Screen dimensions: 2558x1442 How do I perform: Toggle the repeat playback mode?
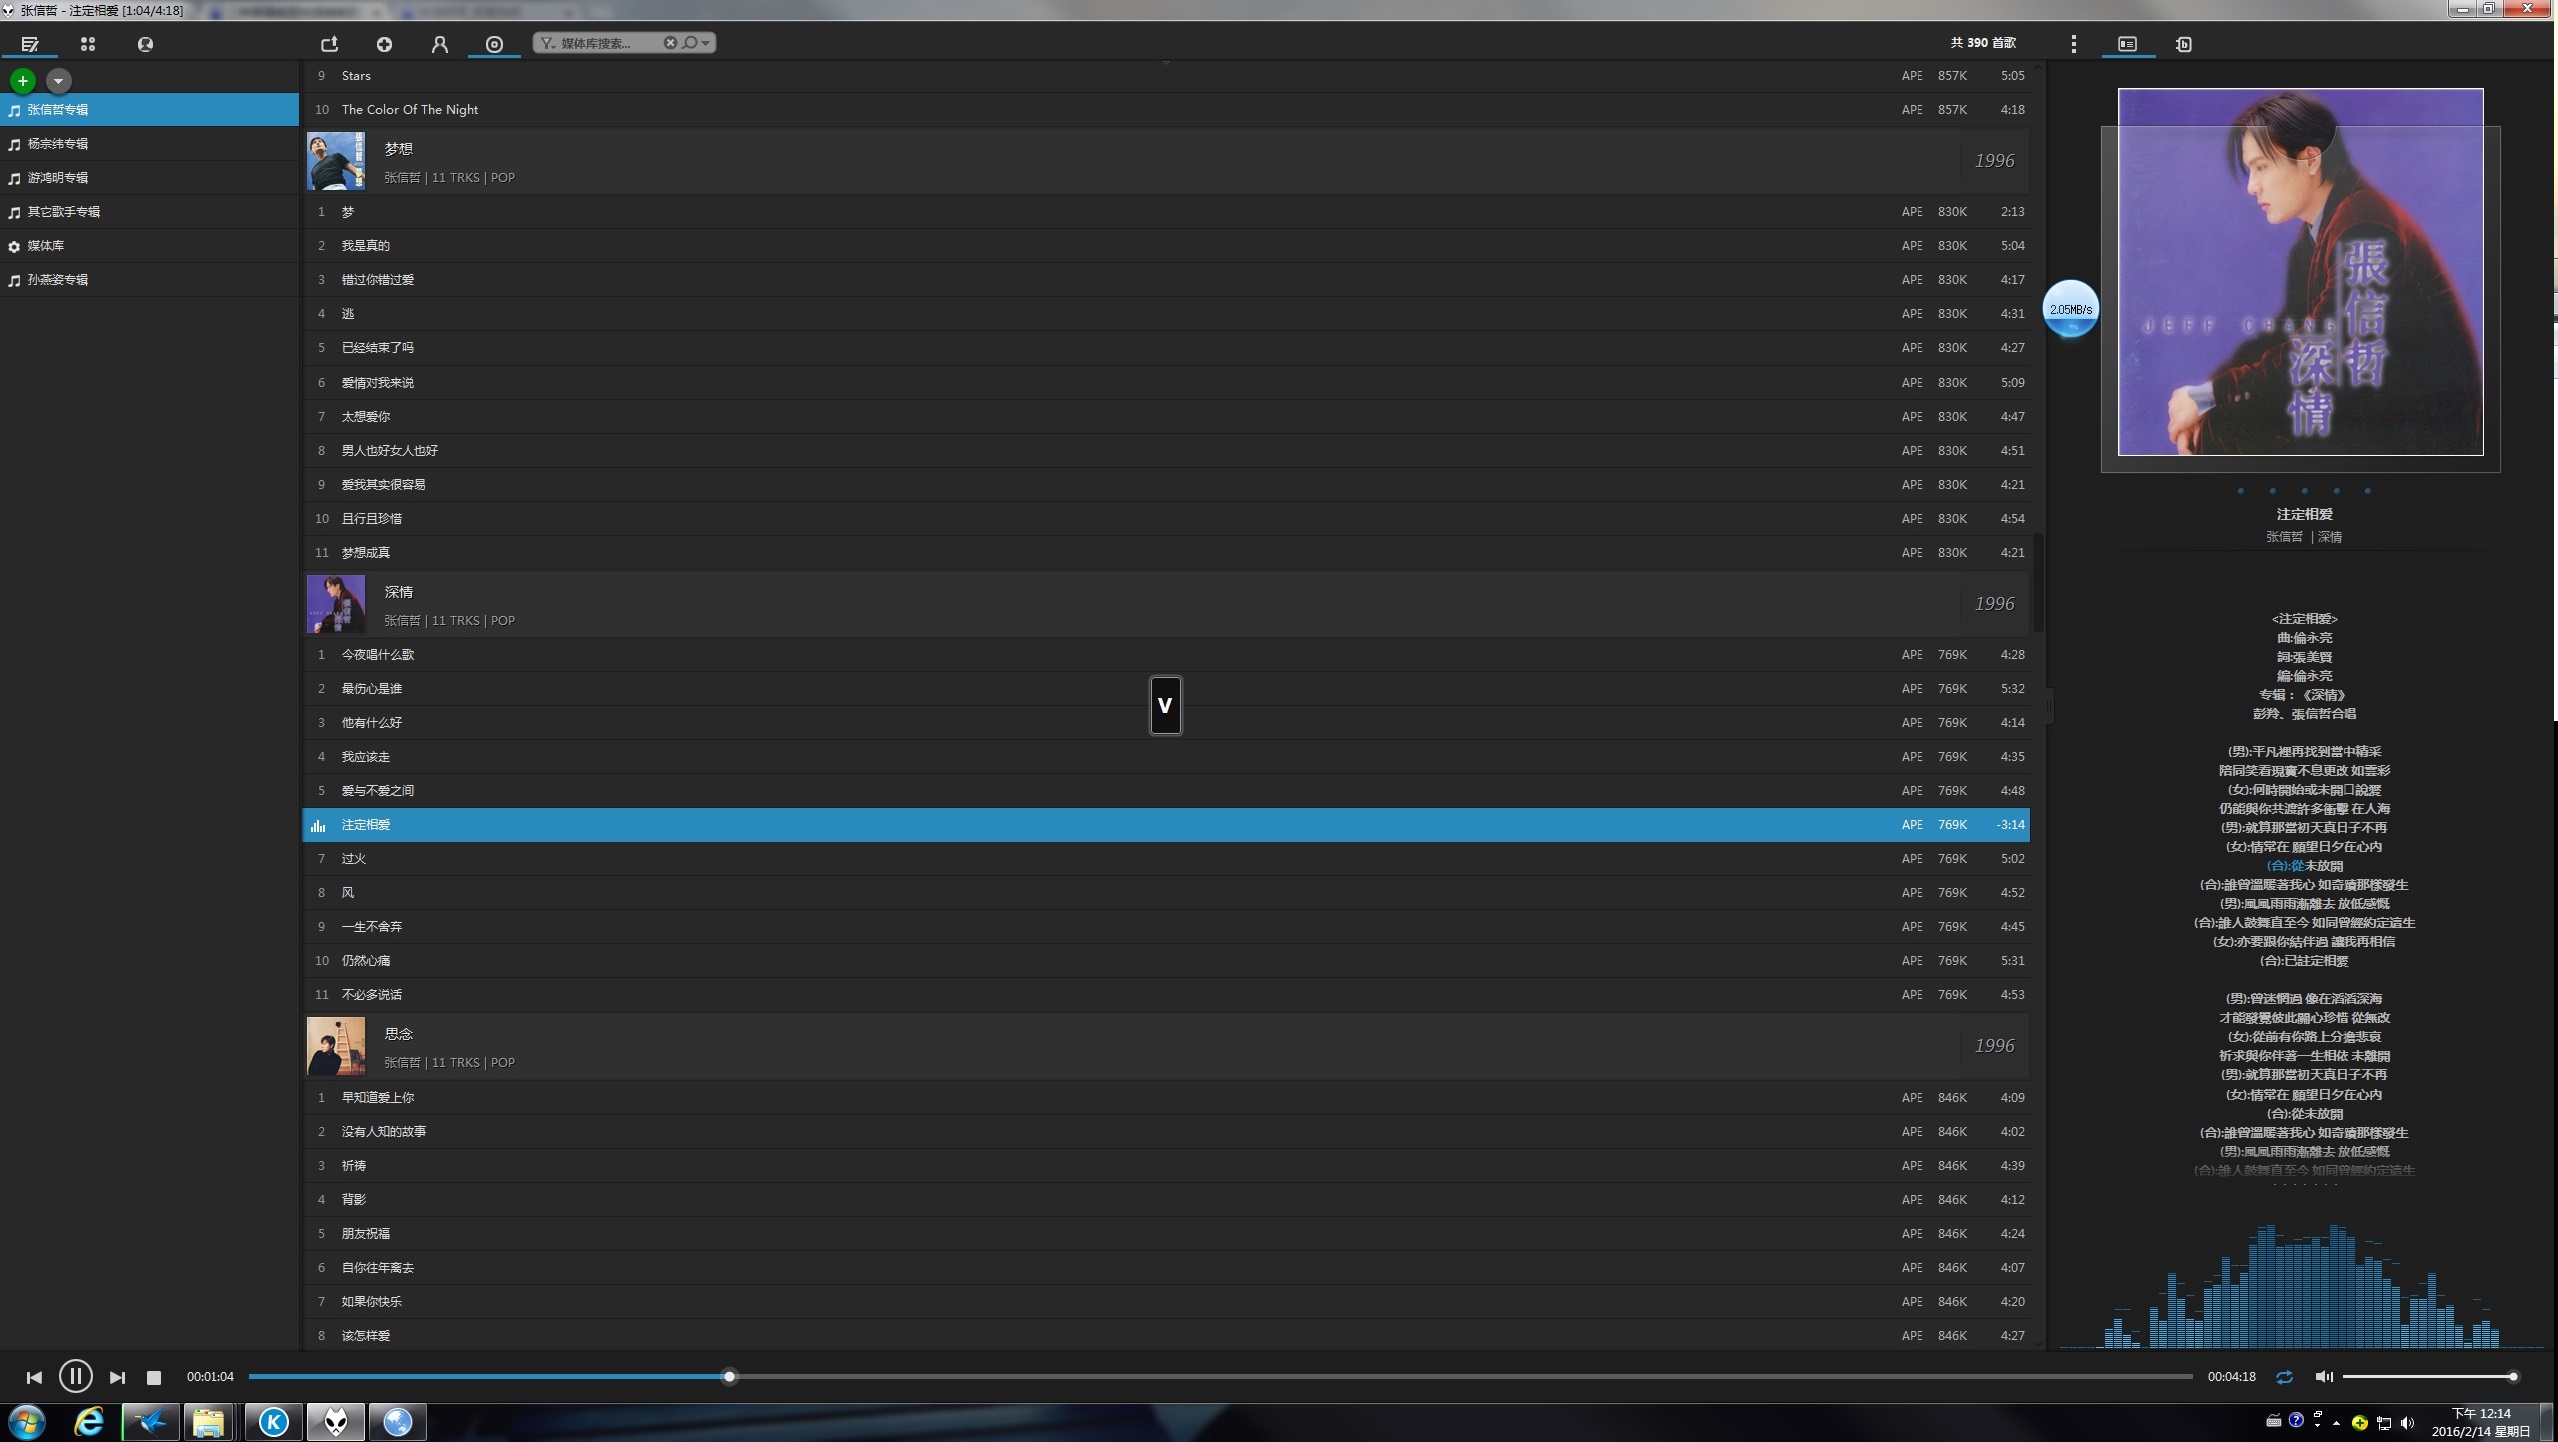pyautogui.click(x=2284, y=1377)
